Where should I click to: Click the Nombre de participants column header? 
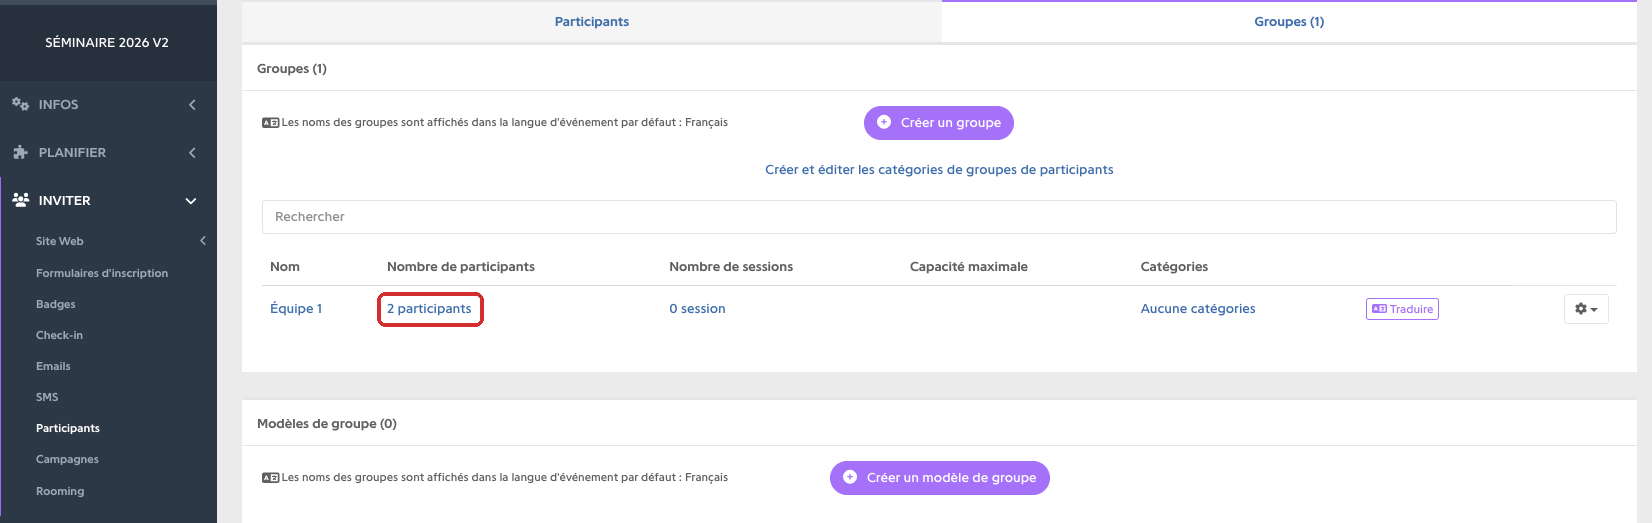point(461,267)
